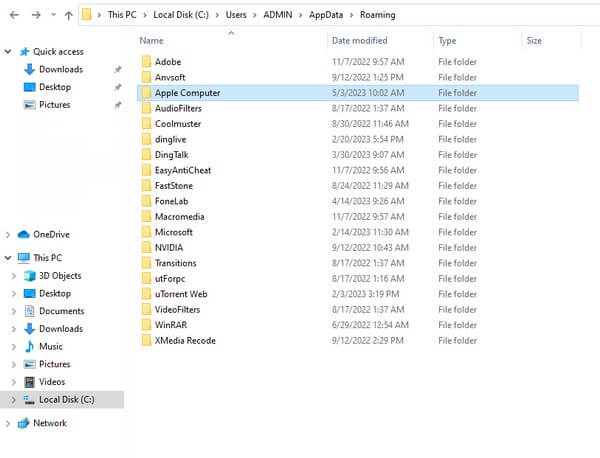Select the Macromedia folder name
The image size is (600, 458).
coord(179,217)
